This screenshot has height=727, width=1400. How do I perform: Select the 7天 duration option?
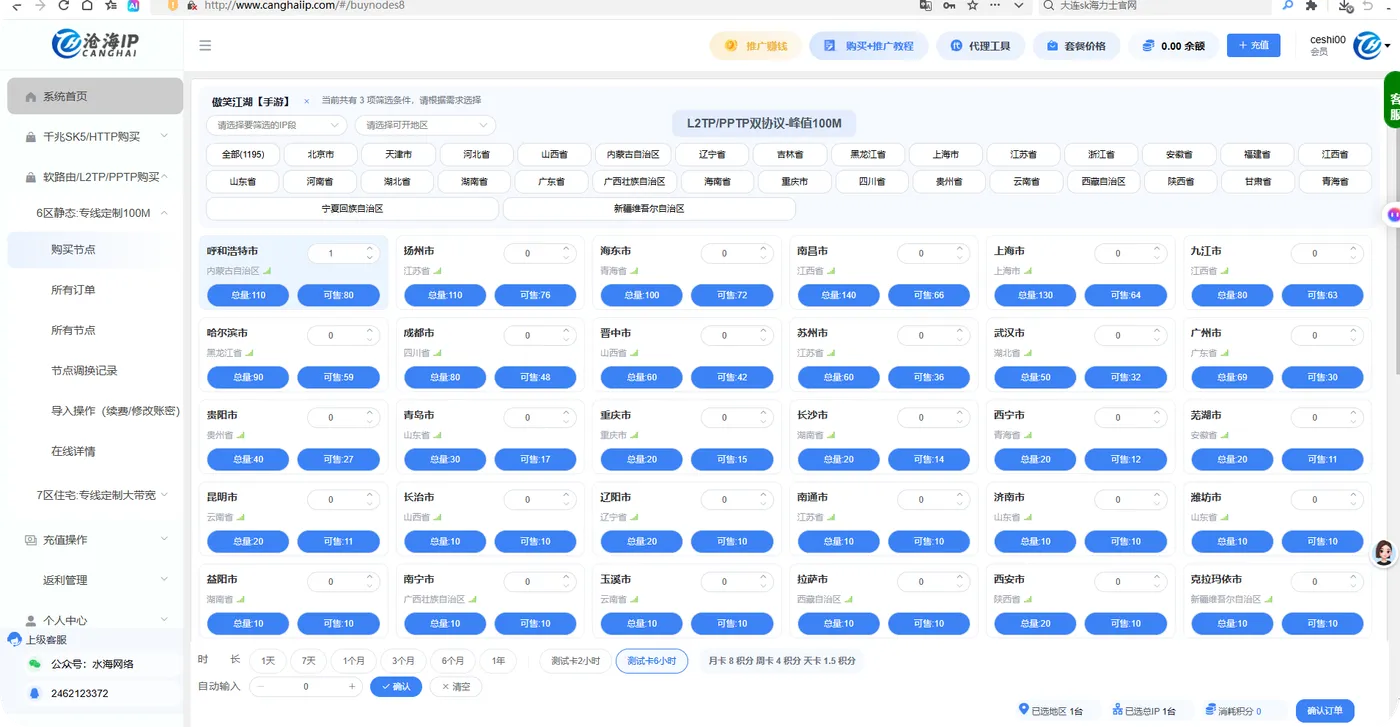(x=309, y=661)
